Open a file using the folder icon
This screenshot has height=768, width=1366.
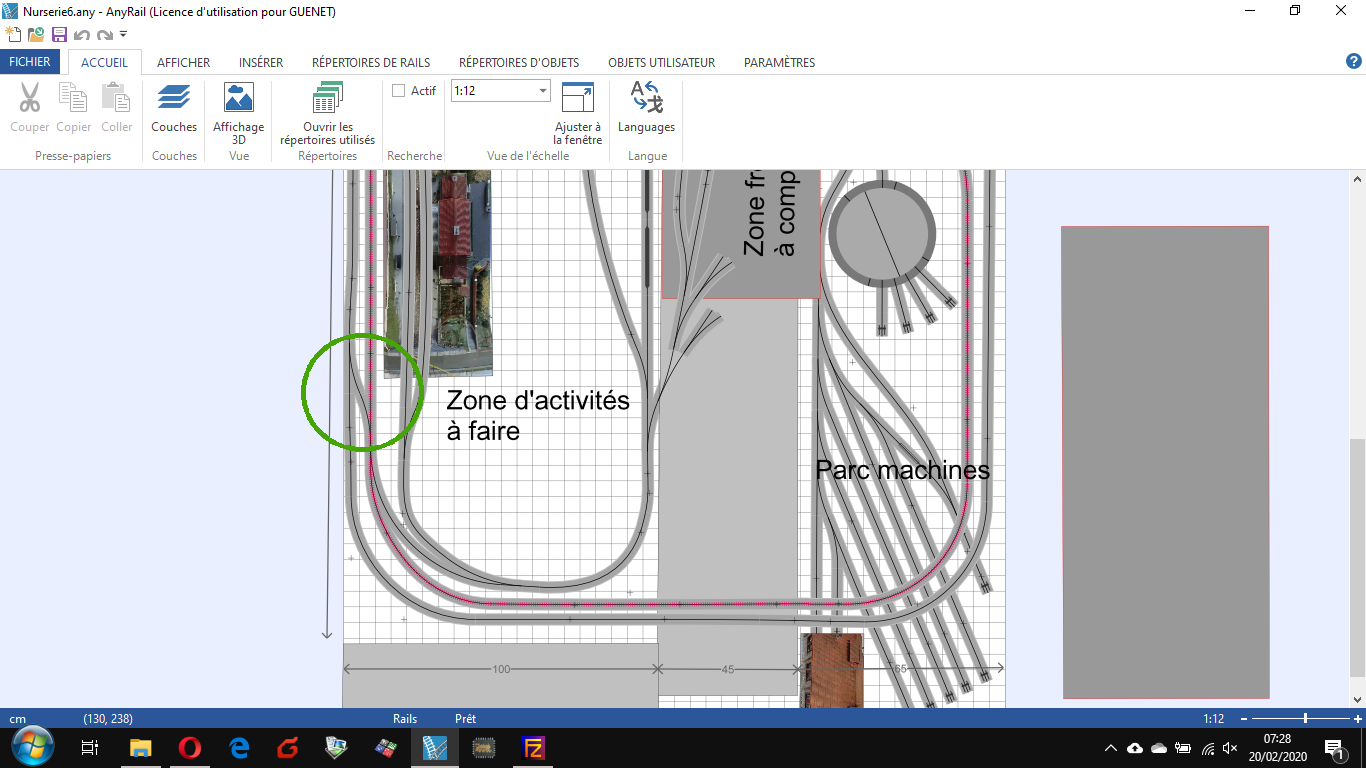pyautogui.click(x=36, y=35)
